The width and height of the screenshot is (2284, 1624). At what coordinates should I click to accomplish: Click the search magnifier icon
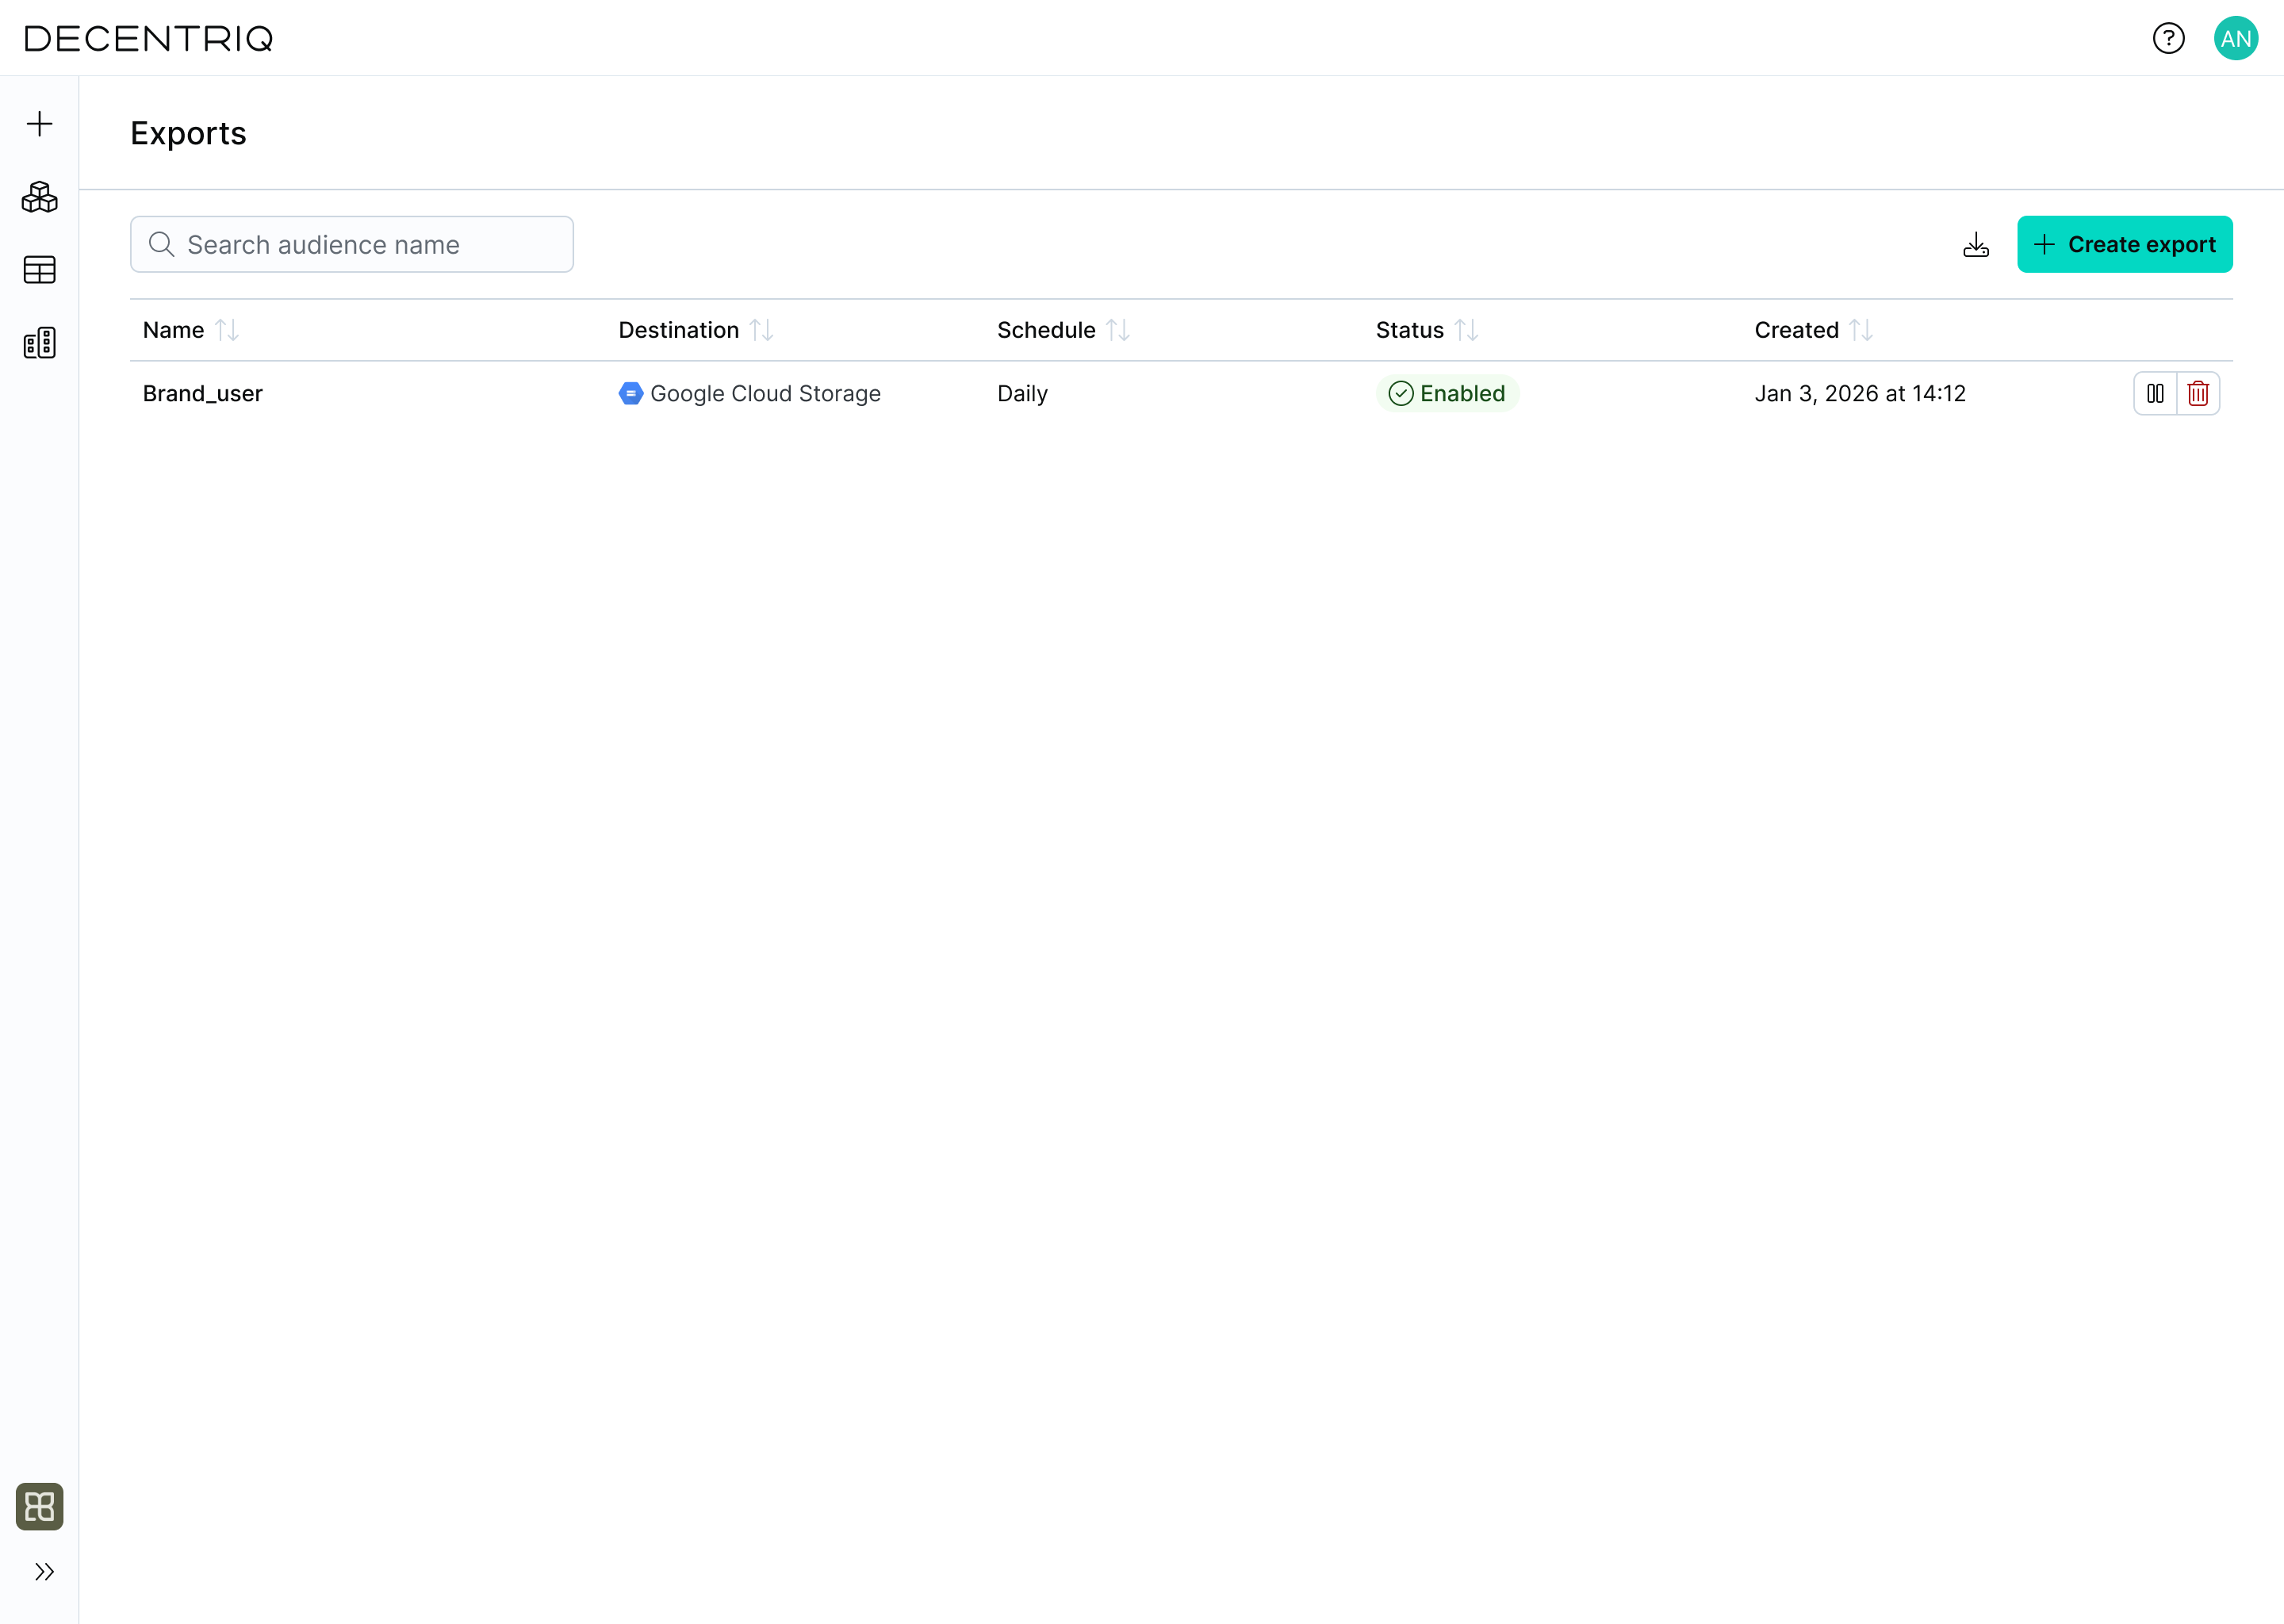161,244
